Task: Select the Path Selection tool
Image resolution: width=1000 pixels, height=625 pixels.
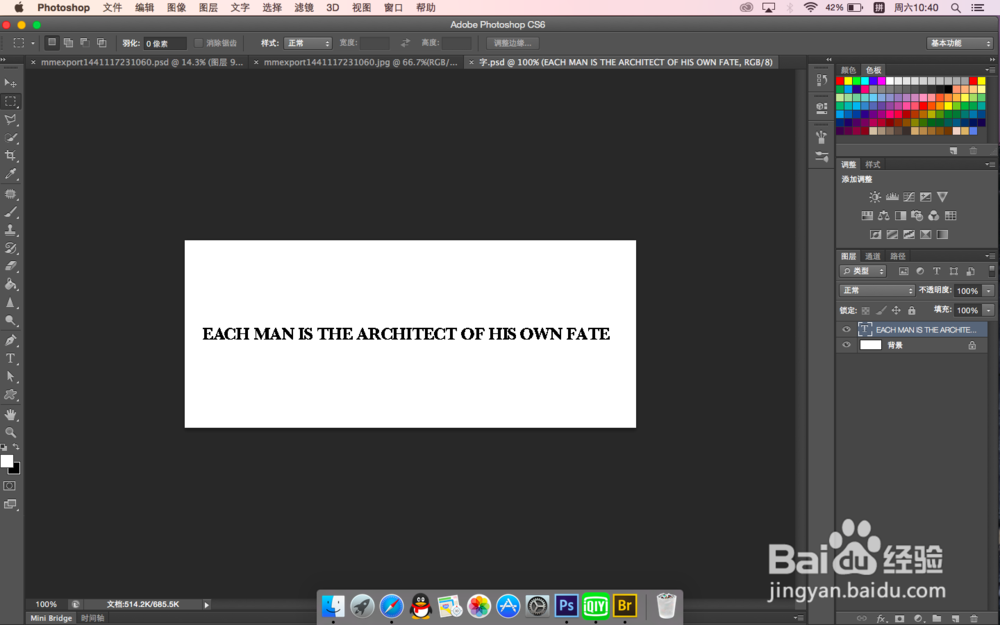Action: (11, 376)
